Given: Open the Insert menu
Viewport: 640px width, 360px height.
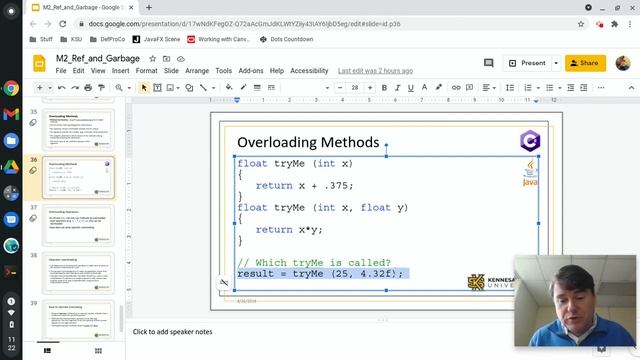Looking at the screenshot, I should click(120, 71).
